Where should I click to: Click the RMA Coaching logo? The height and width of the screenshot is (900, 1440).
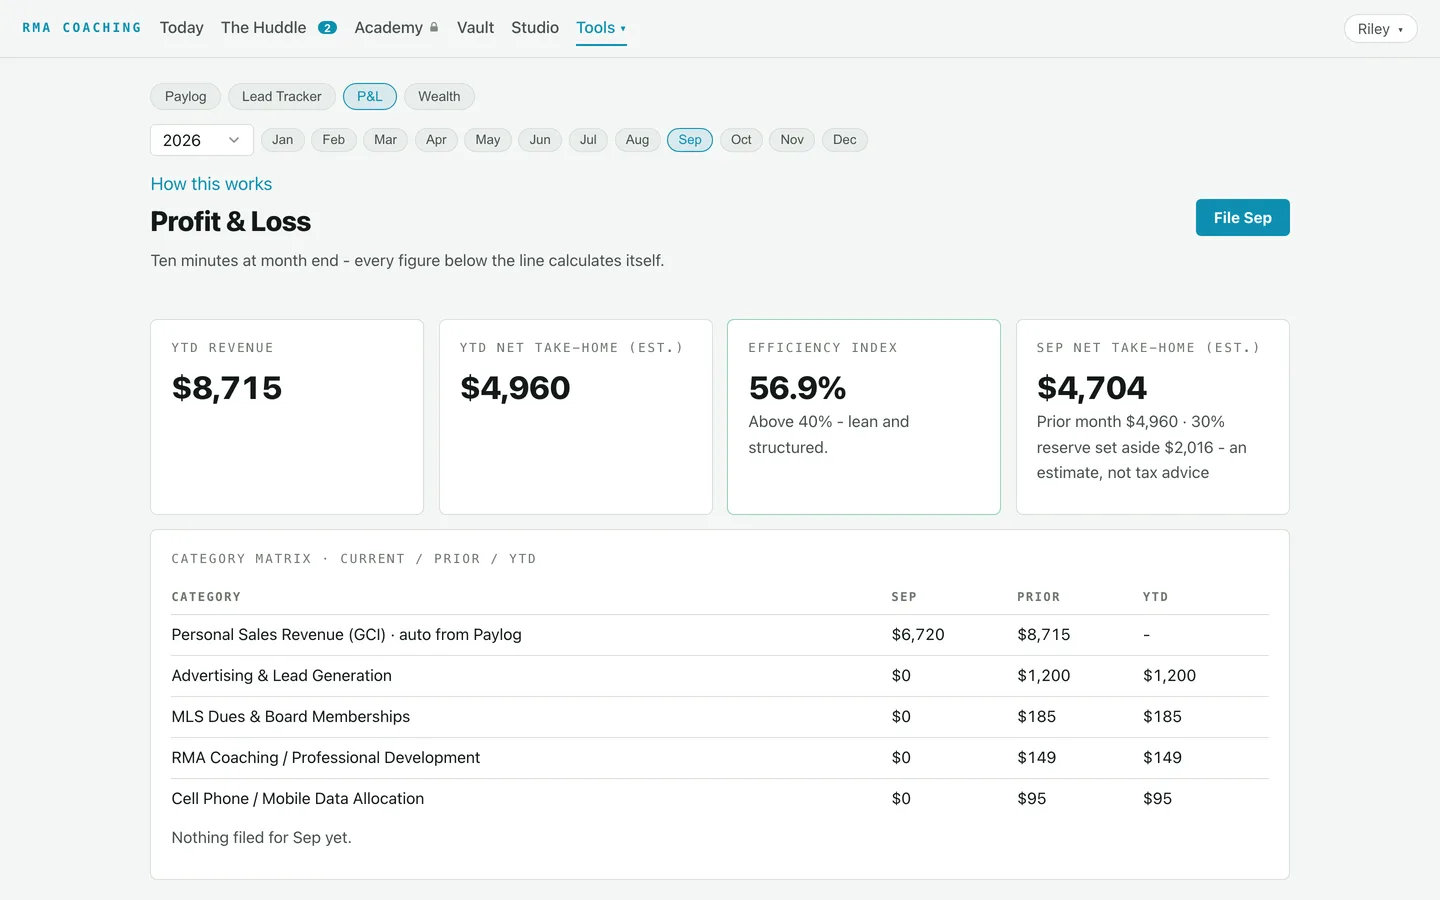82,28
